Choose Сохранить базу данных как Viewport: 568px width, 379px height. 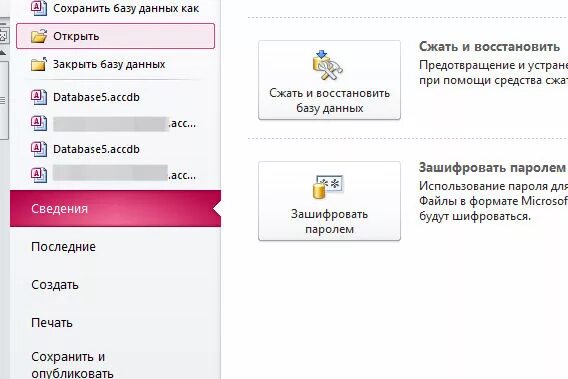click(x=115, y=8)
